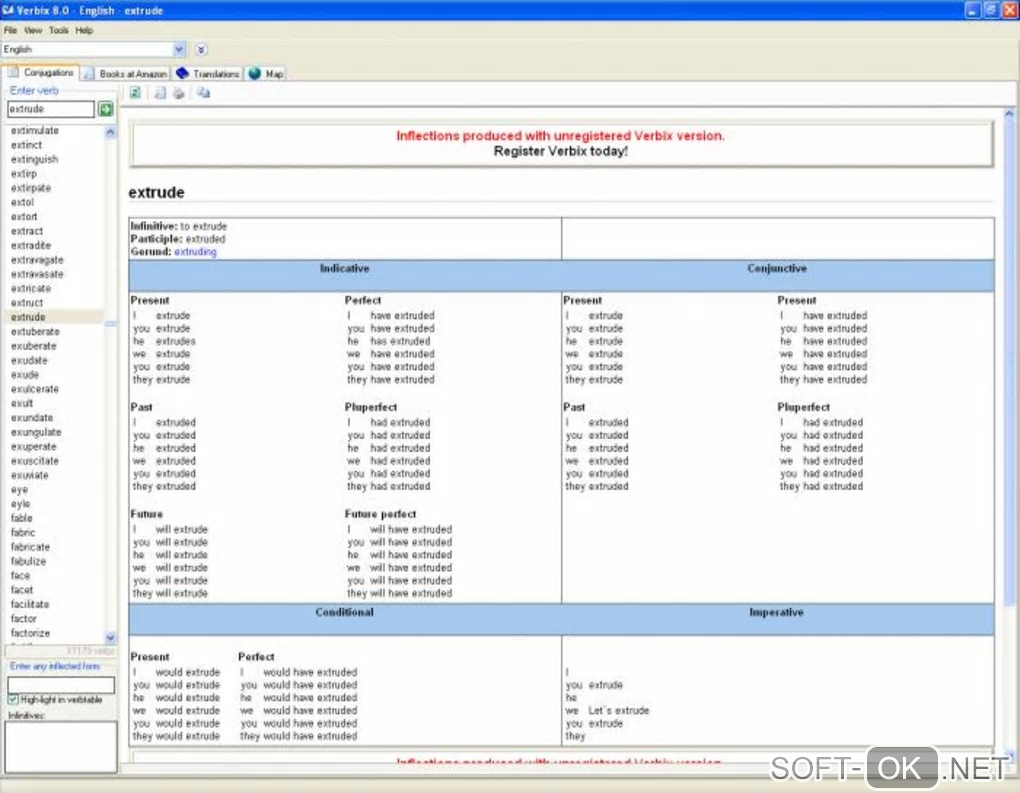Select fabric in the verb list
Screen dimensions: 1020x793
23,532
